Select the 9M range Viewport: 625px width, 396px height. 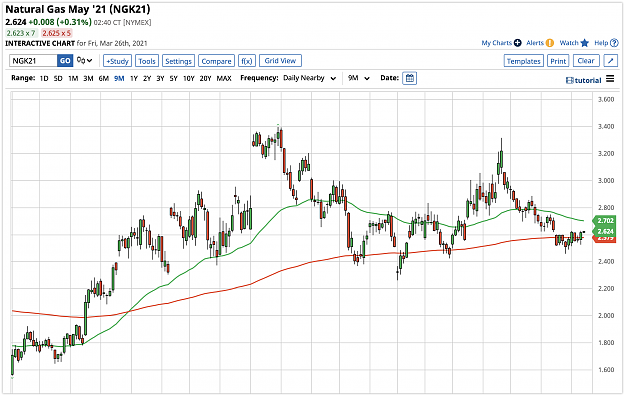pyautogui.click(x=119, y=78)
